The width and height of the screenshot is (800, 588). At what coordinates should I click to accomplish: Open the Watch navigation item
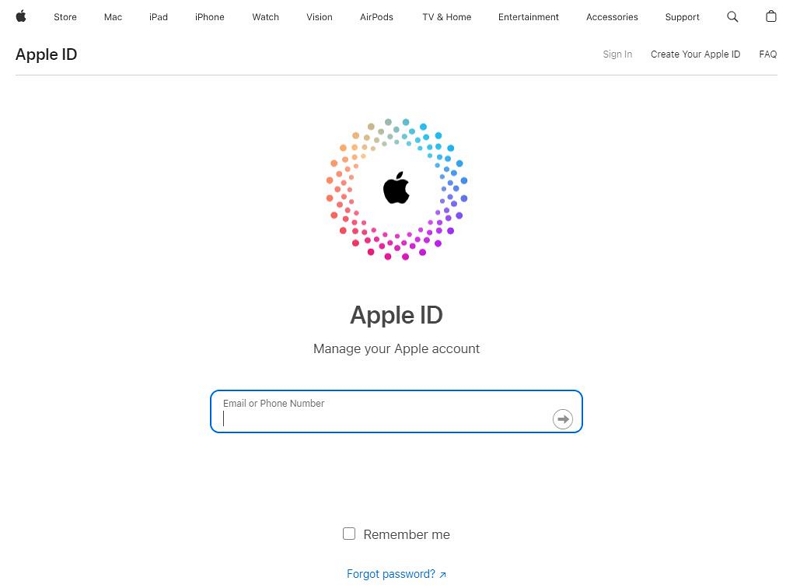pos(265,17)
